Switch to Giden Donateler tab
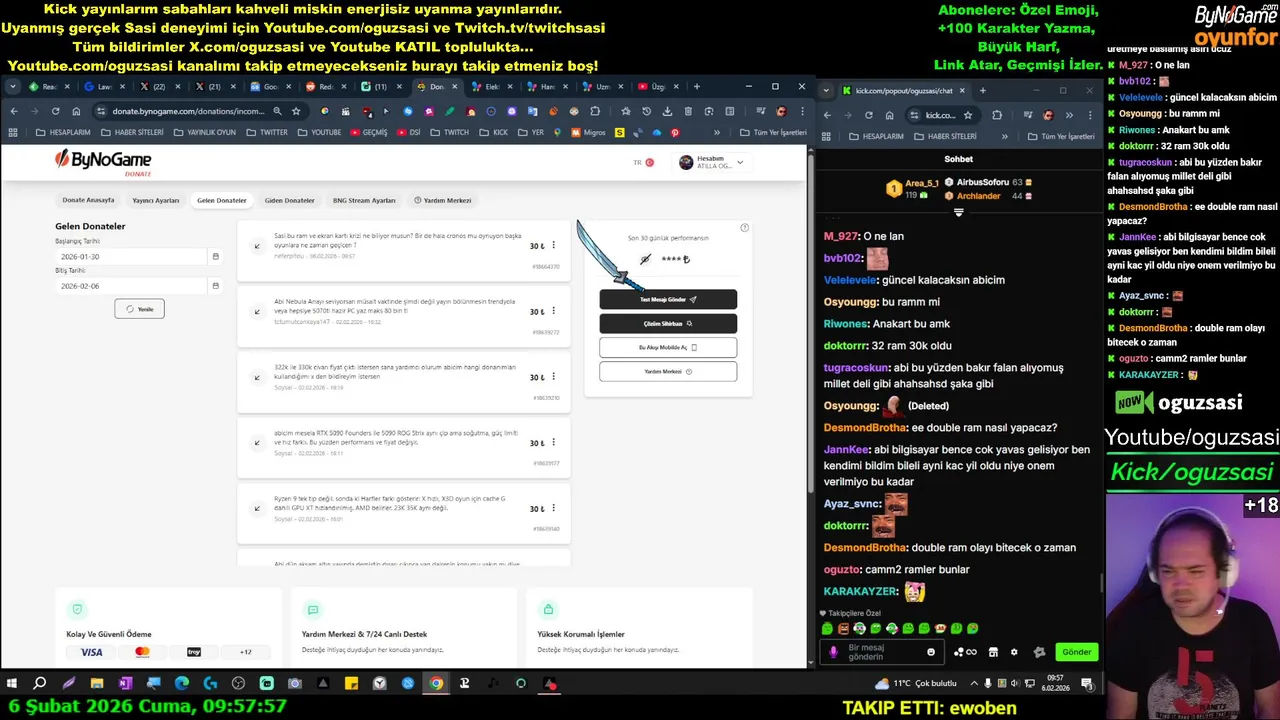 [290, 200]
